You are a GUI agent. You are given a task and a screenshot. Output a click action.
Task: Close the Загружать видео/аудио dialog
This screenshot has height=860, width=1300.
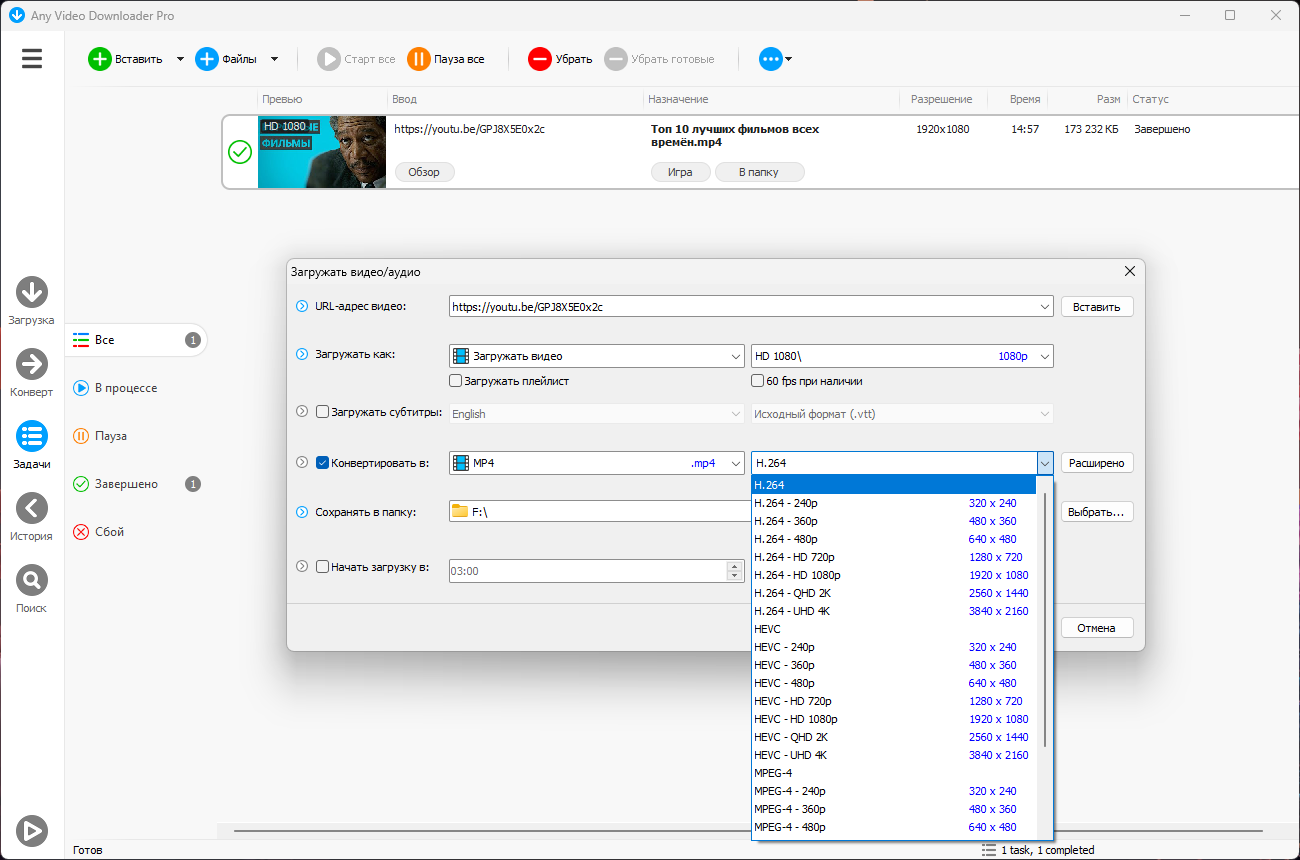(x=1130, y=271)
